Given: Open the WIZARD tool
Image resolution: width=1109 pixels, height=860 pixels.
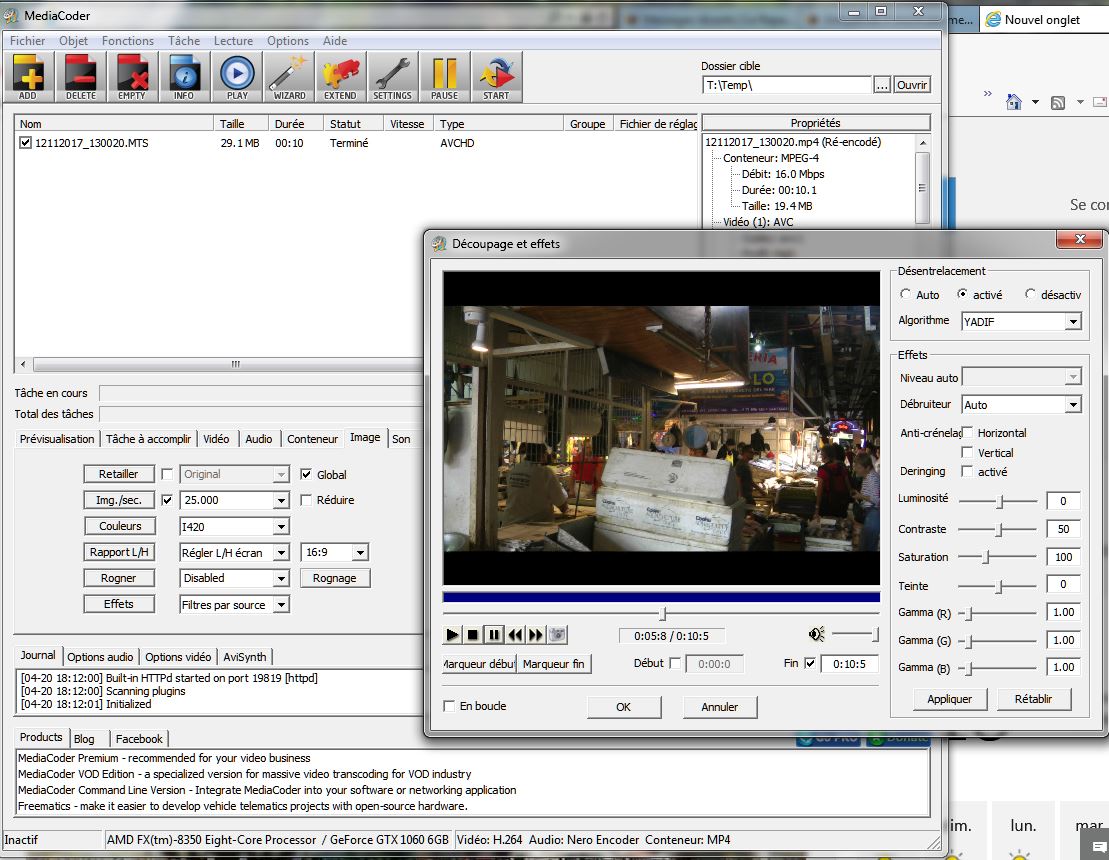Looking at the screenshot, I should click(x=289, y=76).
